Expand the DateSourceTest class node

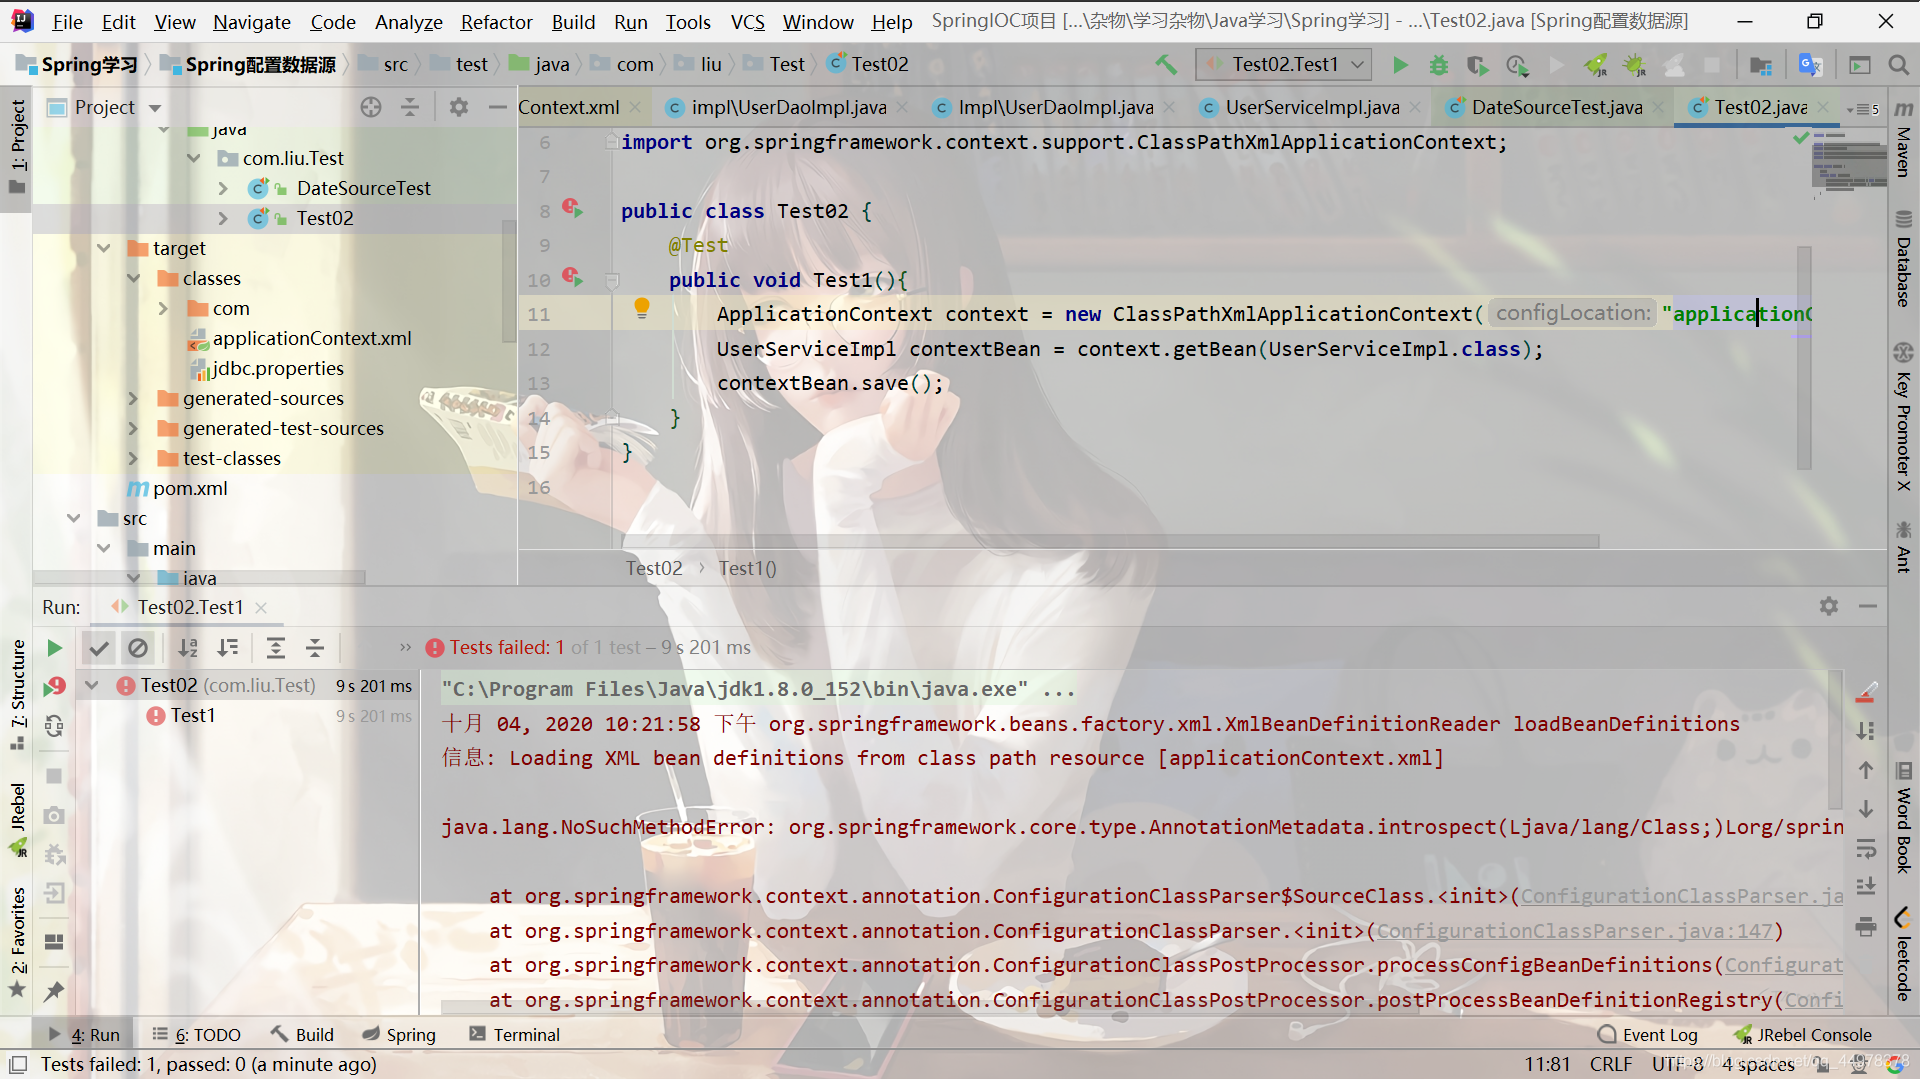pos(223,188)
